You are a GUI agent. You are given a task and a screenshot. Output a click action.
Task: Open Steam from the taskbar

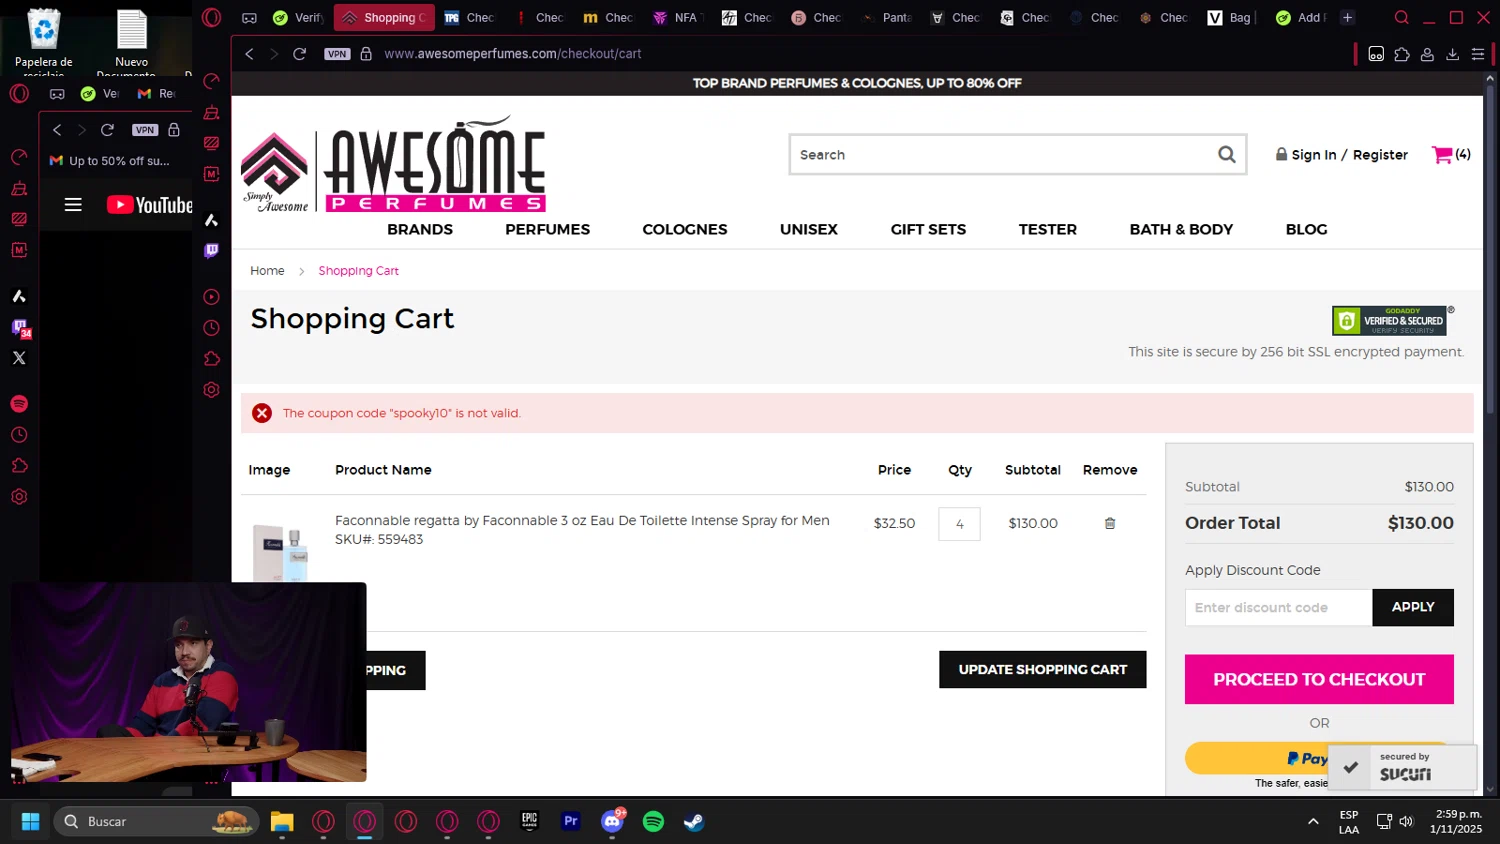point(694,821)
